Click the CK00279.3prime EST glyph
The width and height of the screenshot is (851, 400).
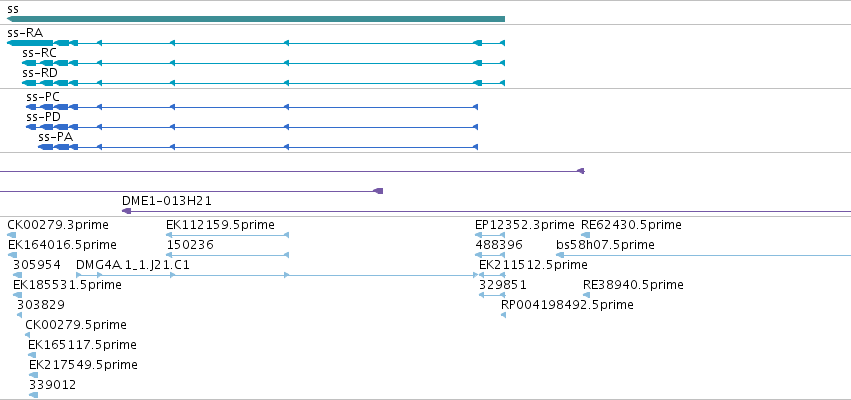(x=11, y=235)
